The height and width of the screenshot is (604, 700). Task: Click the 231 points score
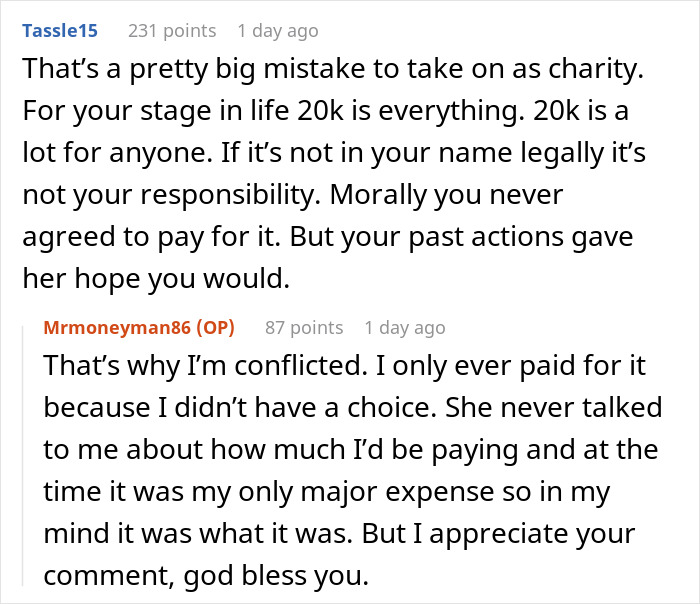pos(172,31)
